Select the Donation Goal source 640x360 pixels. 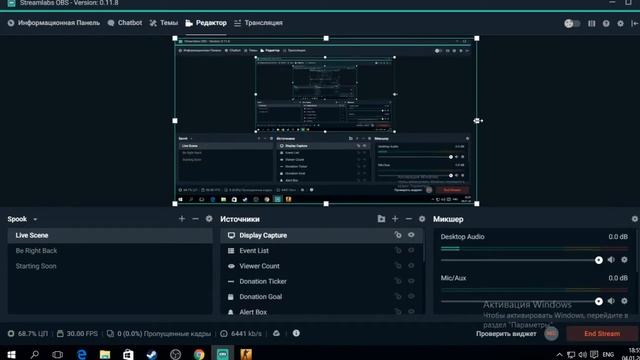322,297
